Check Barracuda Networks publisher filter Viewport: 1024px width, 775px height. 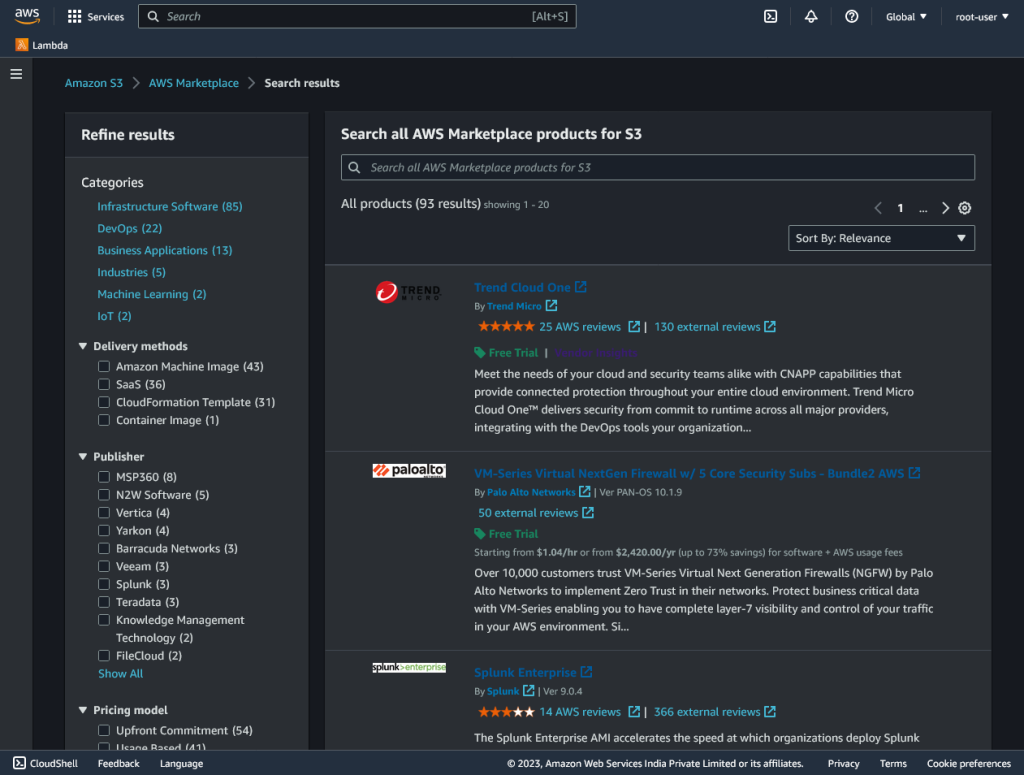point(104,548)
